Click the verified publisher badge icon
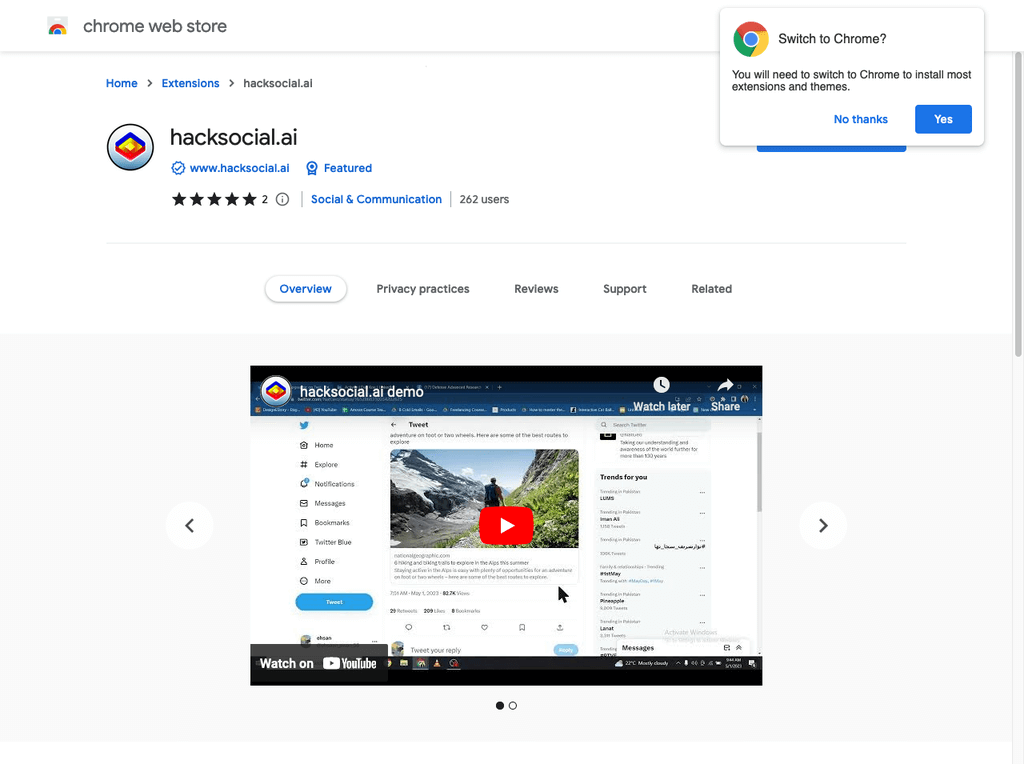Screen dimensions: 1024x764 click(x=178, y=168)
